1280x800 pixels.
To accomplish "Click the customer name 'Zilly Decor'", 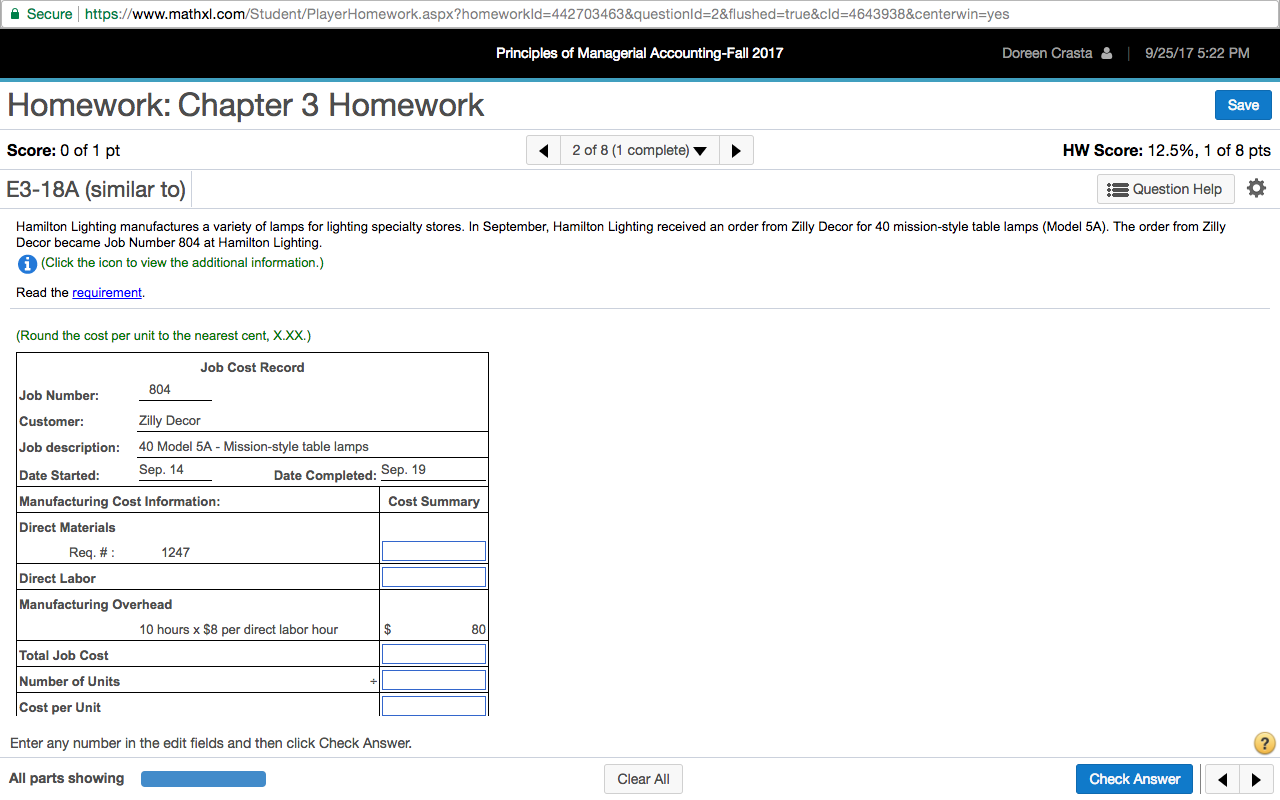I will pos(170,421).
